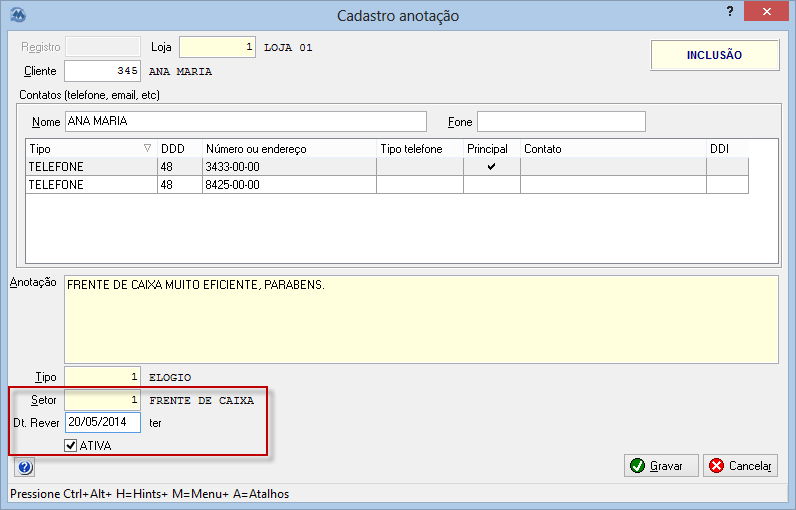Toggle the ATIVA checkbox
The height and width of the screenshot is (510, 796).
click(71, 446)
